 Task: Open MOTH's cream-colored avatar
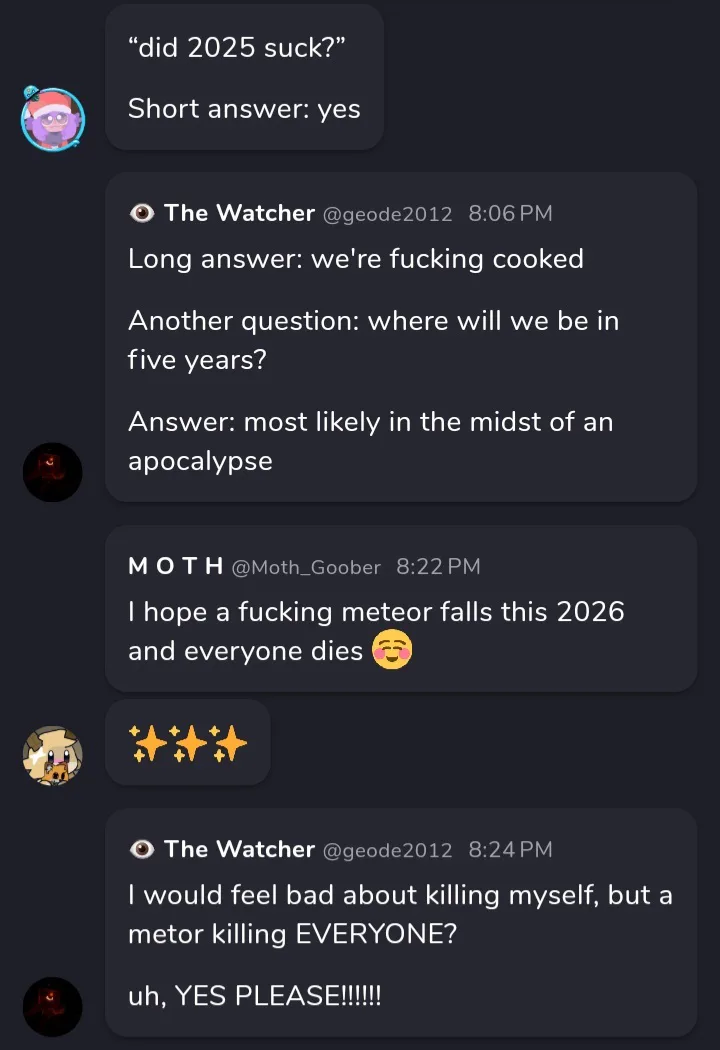click(x=53, y=755)
